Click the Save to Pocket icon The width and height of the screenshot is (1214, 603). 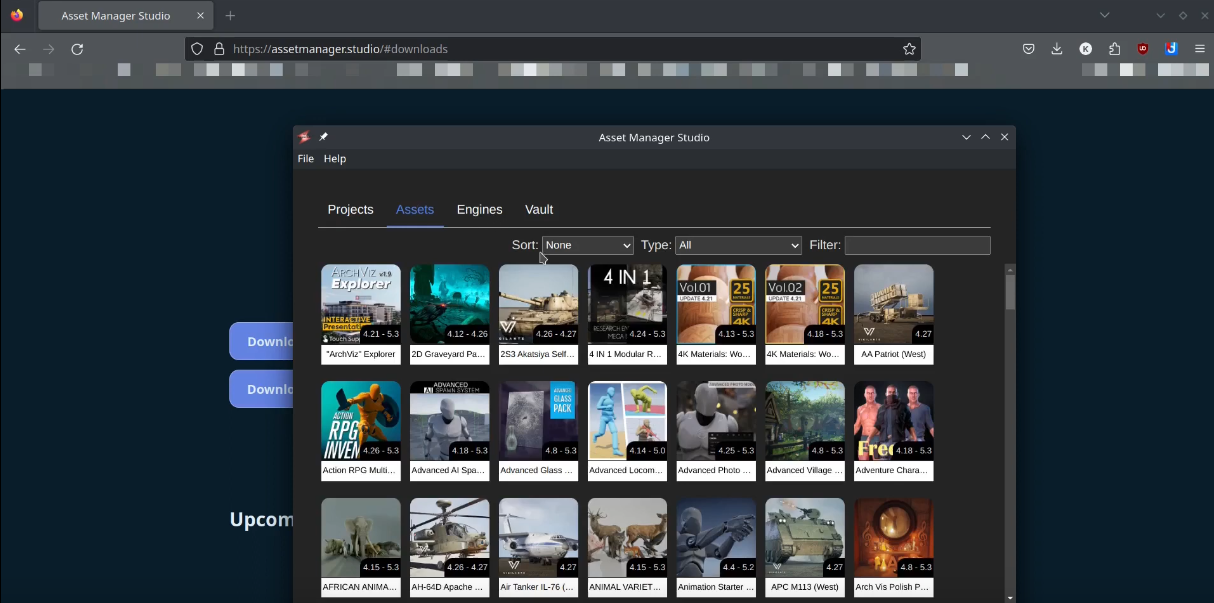coord(1028,49)
